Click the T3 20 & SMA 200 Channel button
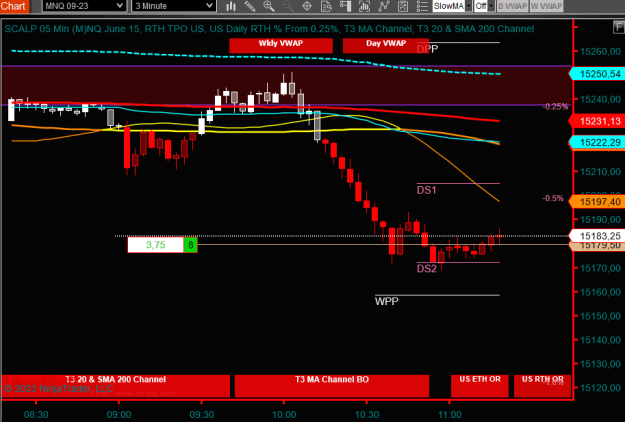This screenshot has height=422, width=625. pyautogui.click(x=116, y=386)
